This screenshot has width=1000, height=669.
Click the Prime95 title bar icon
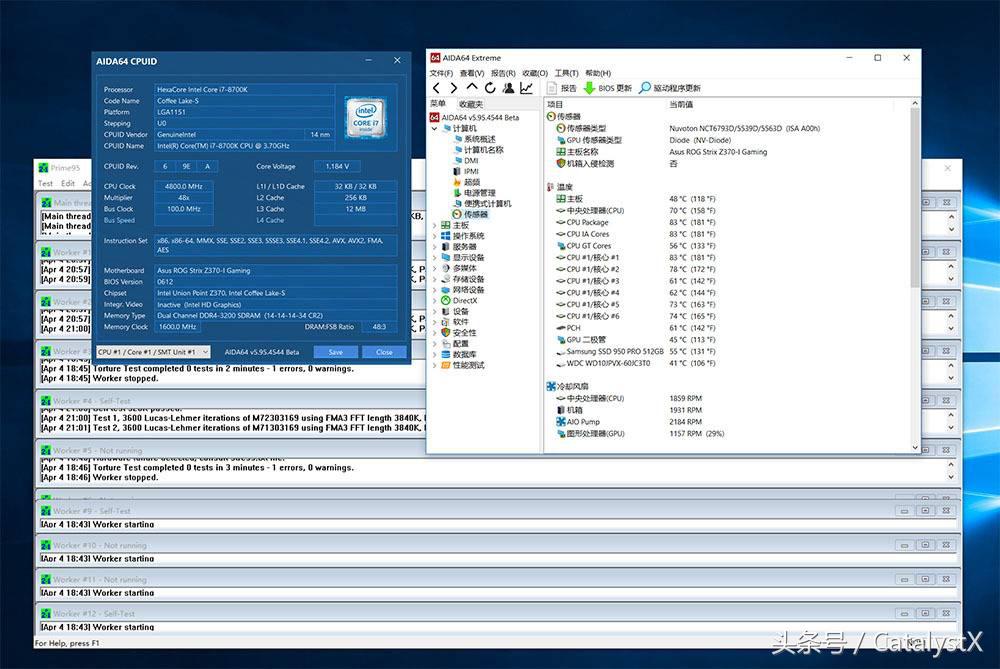click(x=43, y=168)
